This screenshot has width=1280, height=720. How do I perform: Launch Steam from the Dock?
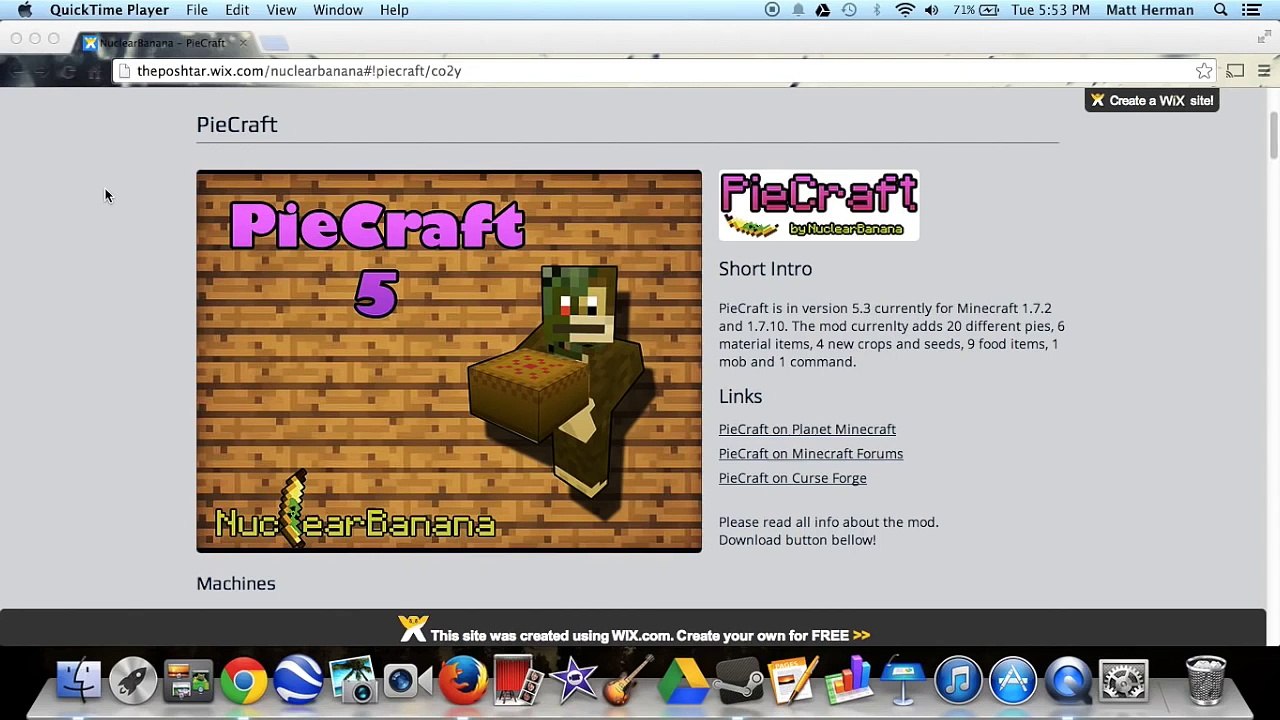[x=738, y=681]
